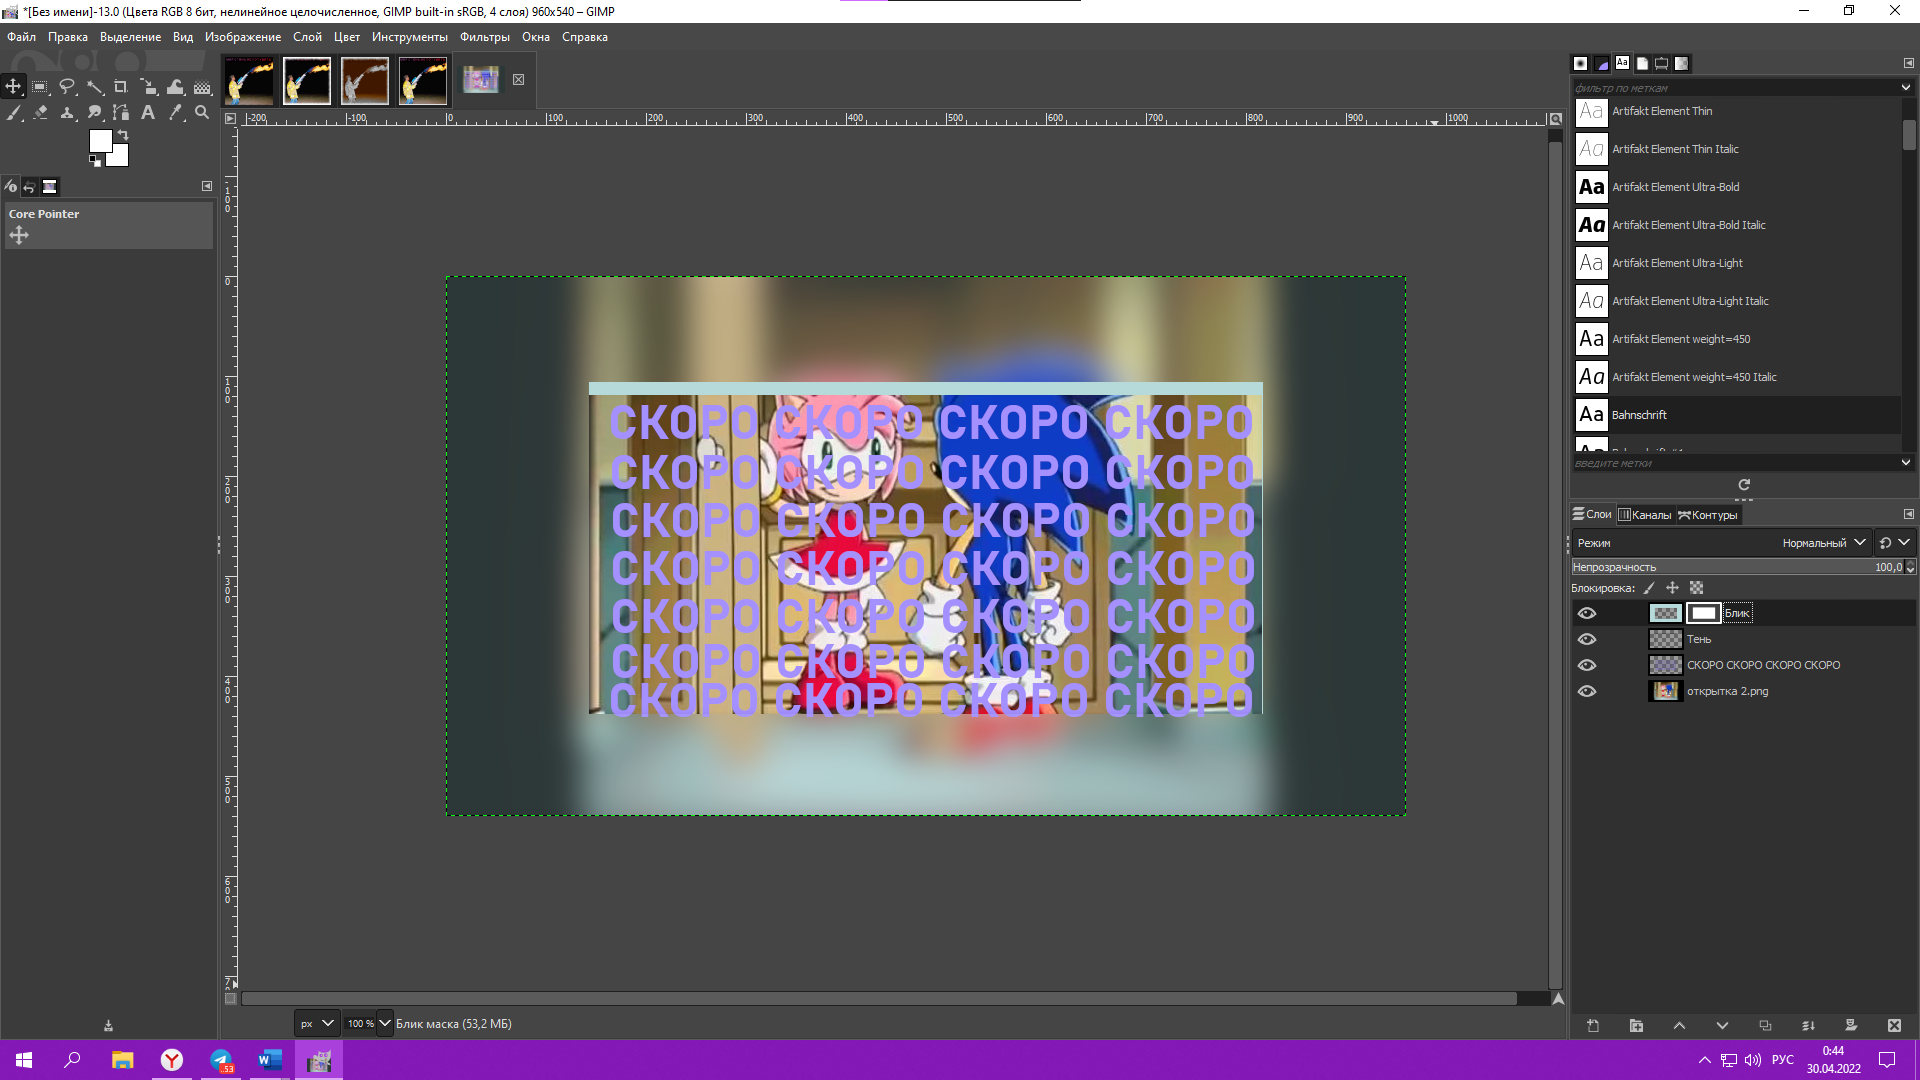Open the ruler unit px dropdown
Viewport: 1920px width, 1080px height.
pyautogui.click(x=317, y=1023)
